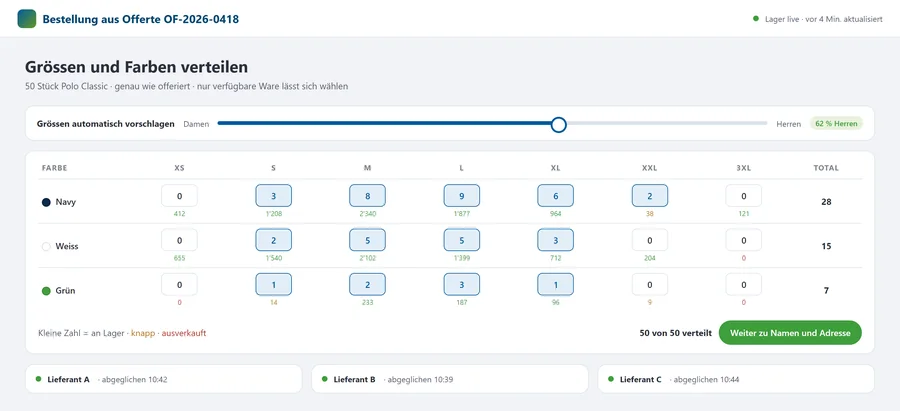Click the 50 von 50 verteilt text
The height and width of the screenshot is (411, 900).
[x=676, y=333]
